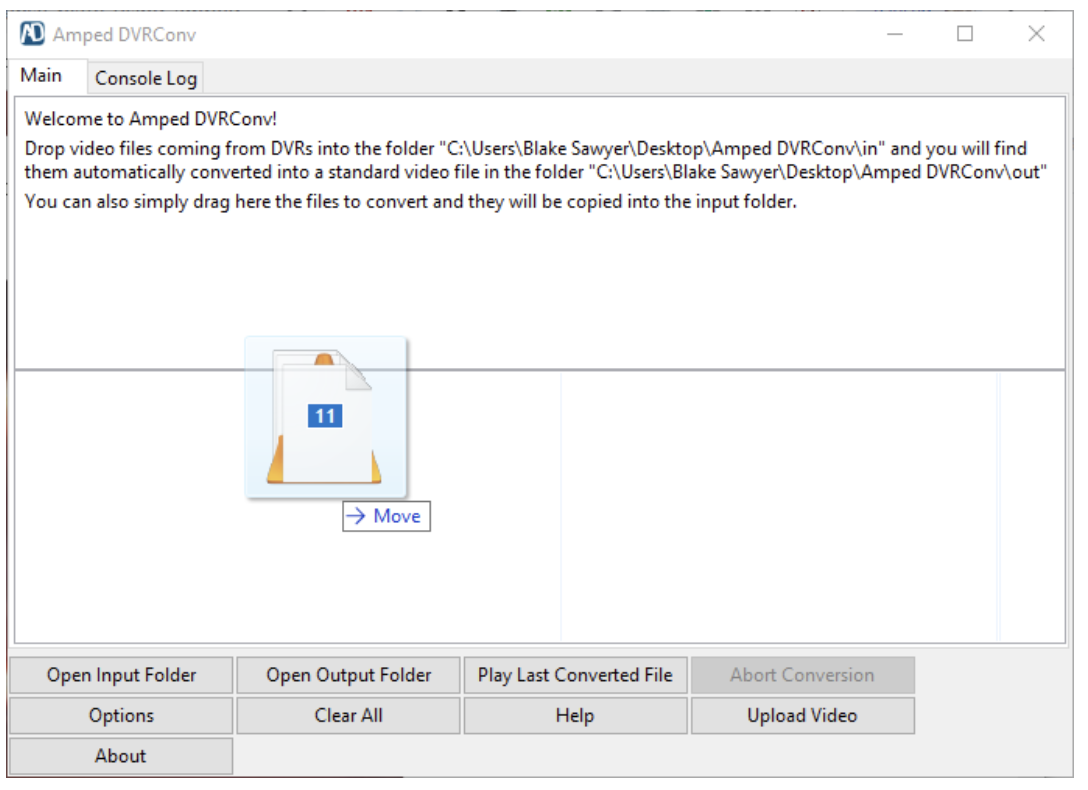This screenshot has width=1088, height=790.
Task: Click the line starting "You can also simply drag"
Action: (411, 201)
